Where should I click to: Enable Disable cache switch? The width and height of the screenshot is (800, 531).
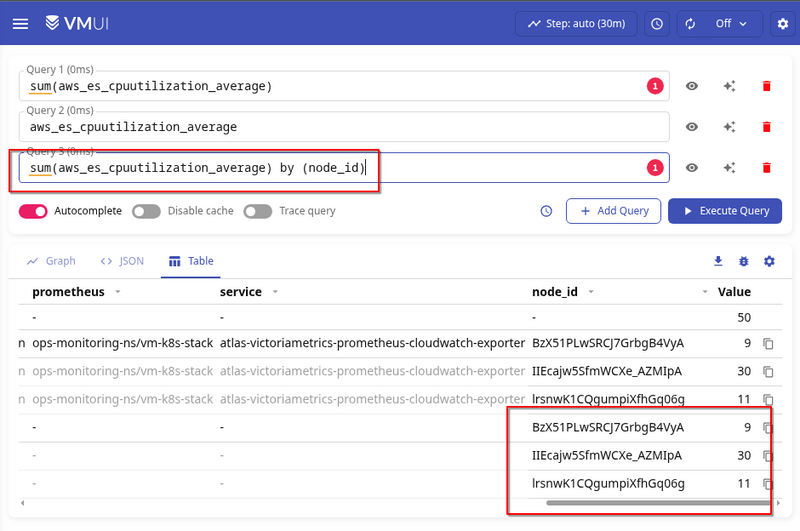146,211
